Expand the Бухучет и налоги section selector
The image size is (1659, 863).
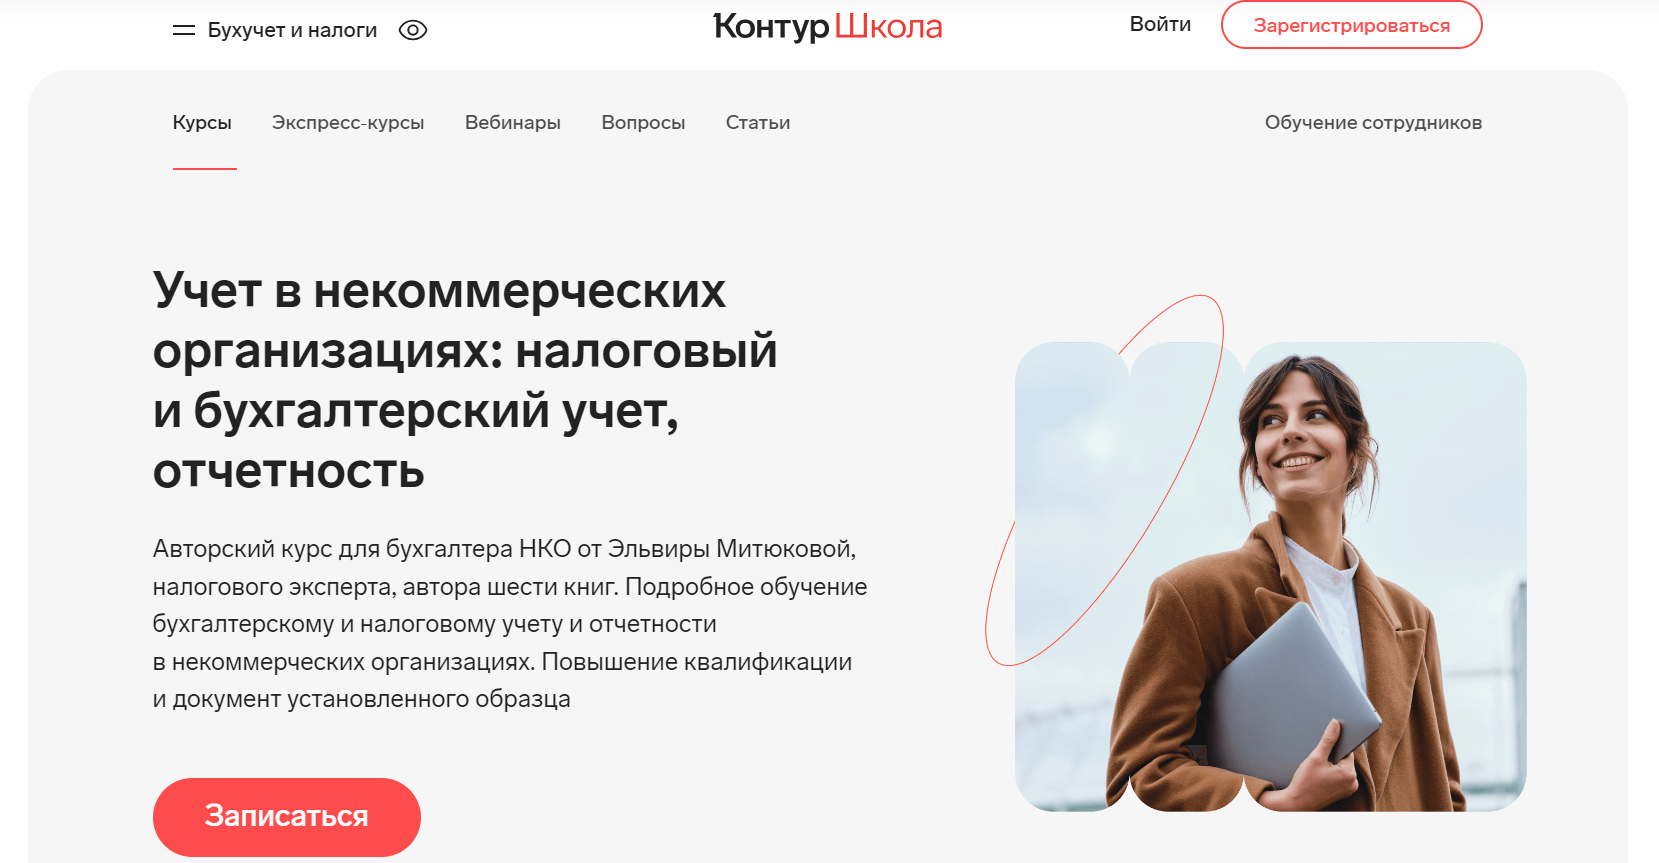pyautogui.click(x=292, y=30)
